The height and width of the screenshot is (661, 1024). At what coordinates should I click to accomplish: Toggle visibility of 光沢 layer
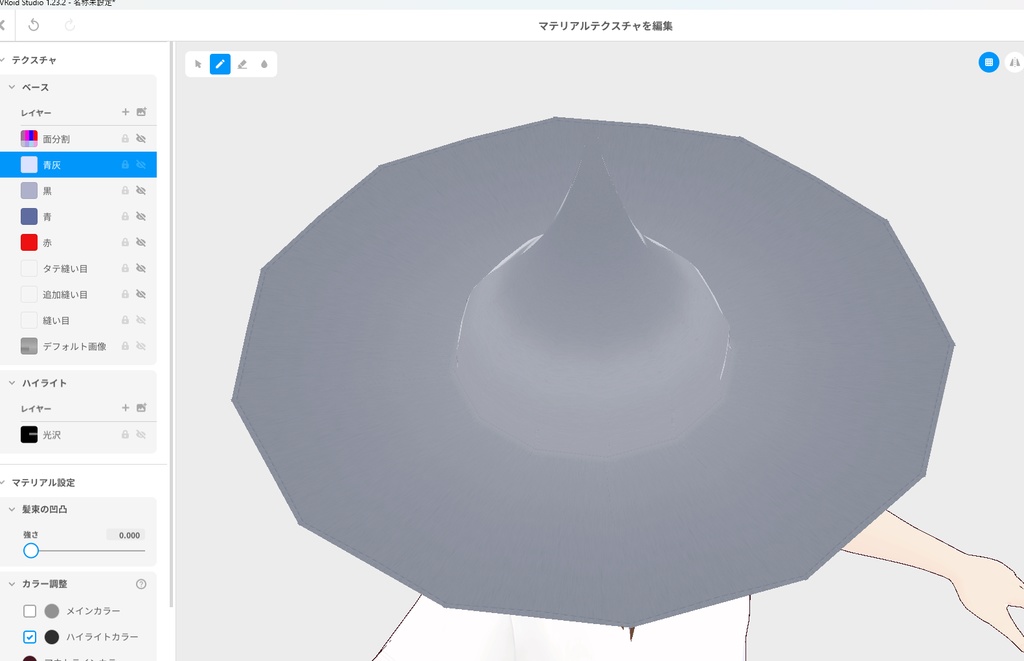click(140, 434)
